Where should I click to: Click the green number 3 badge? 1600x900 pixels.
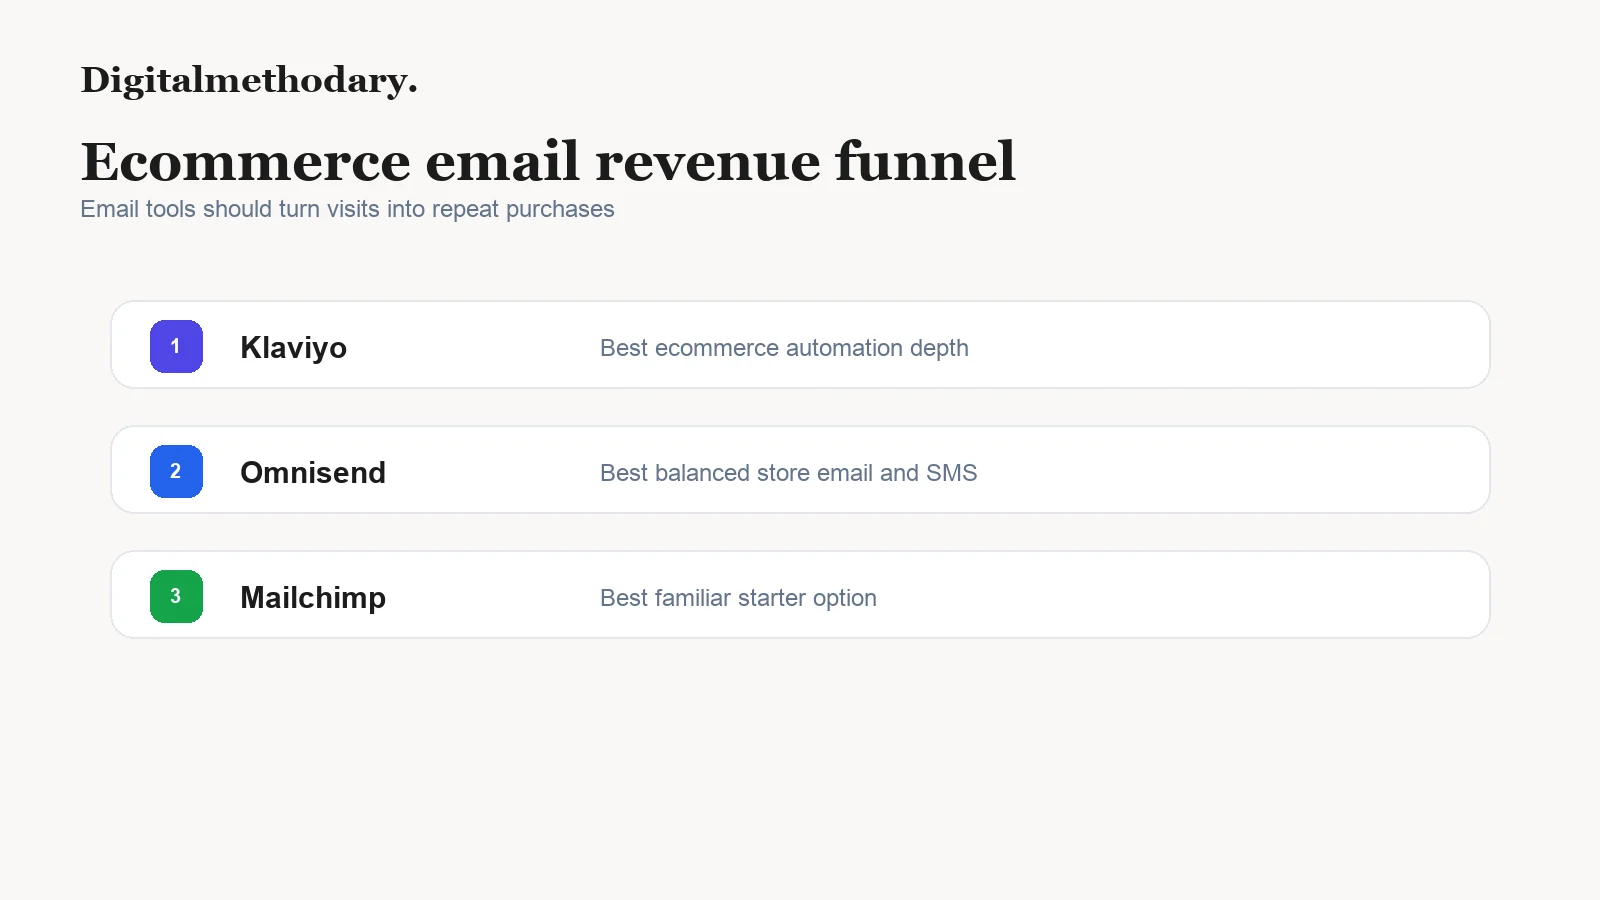(176, 596)
